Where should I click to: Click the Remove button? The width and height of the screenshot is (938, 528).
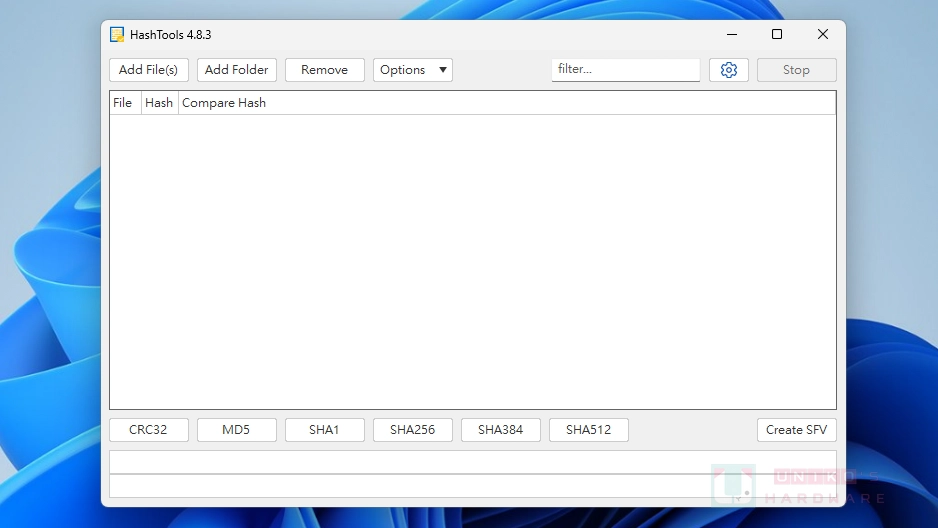point(325,70)
